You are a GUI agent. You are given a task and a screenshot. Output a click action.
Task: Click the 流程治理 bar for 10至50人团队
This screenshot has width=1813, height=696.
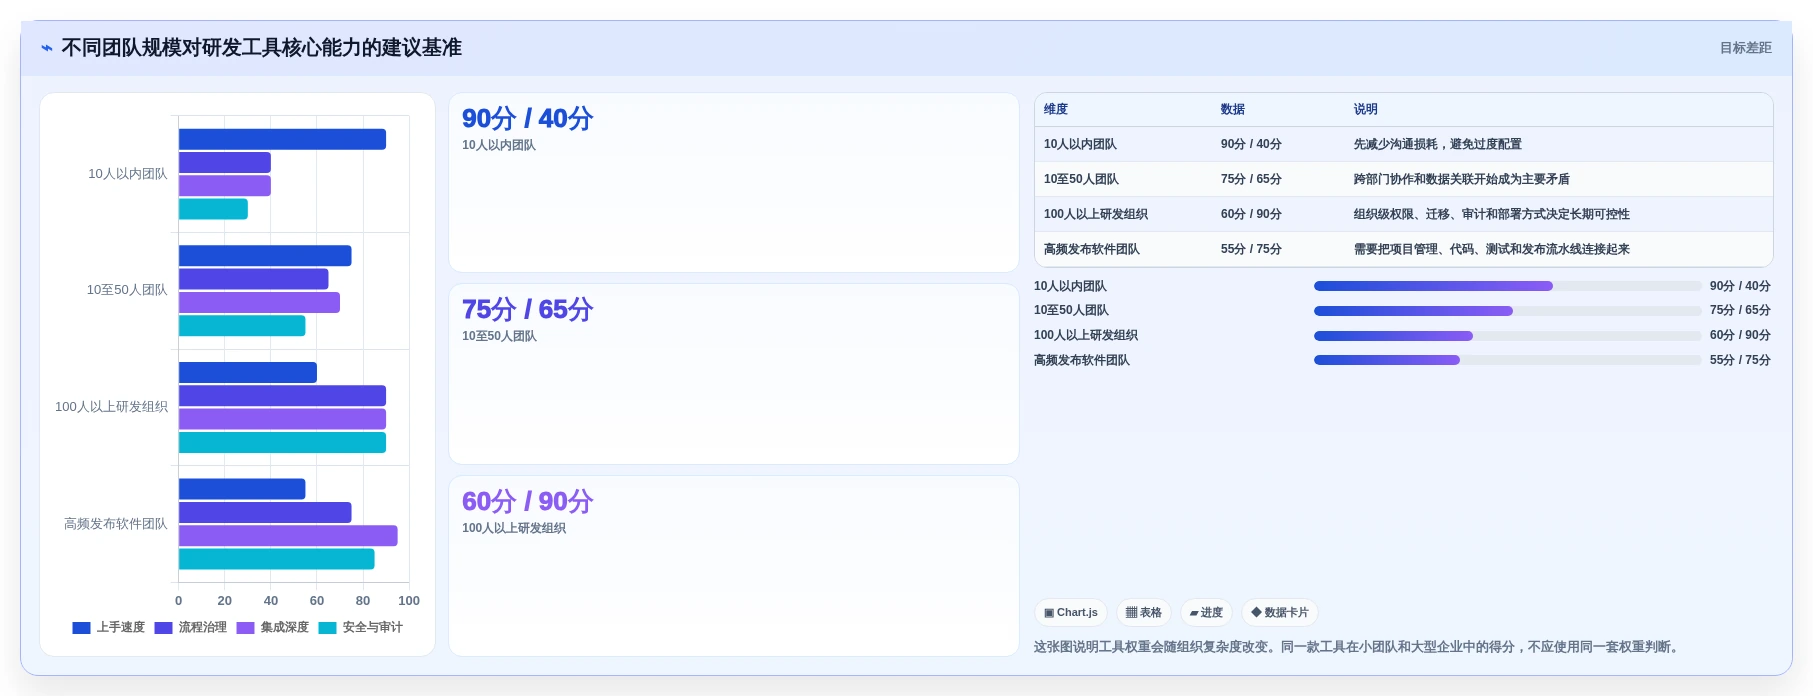coord(254,279)
